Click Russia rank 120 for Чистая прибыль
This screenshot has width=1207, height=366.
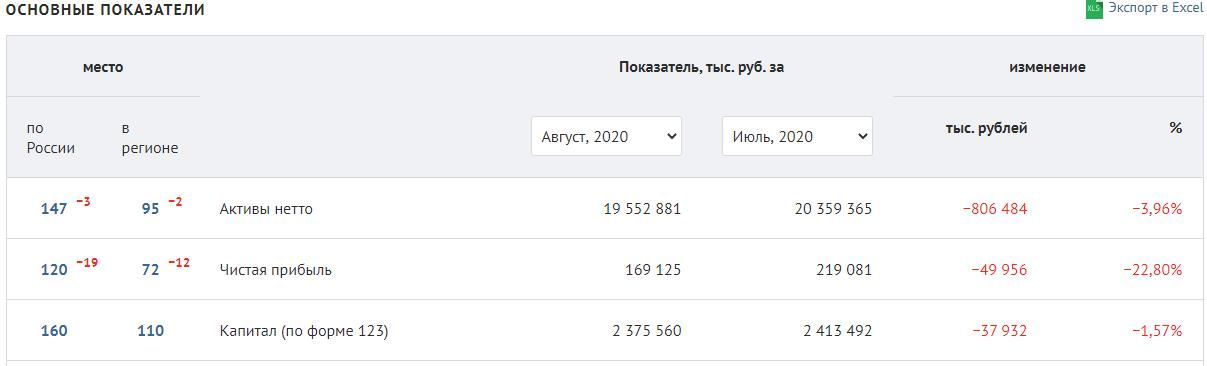coord(54,270)
